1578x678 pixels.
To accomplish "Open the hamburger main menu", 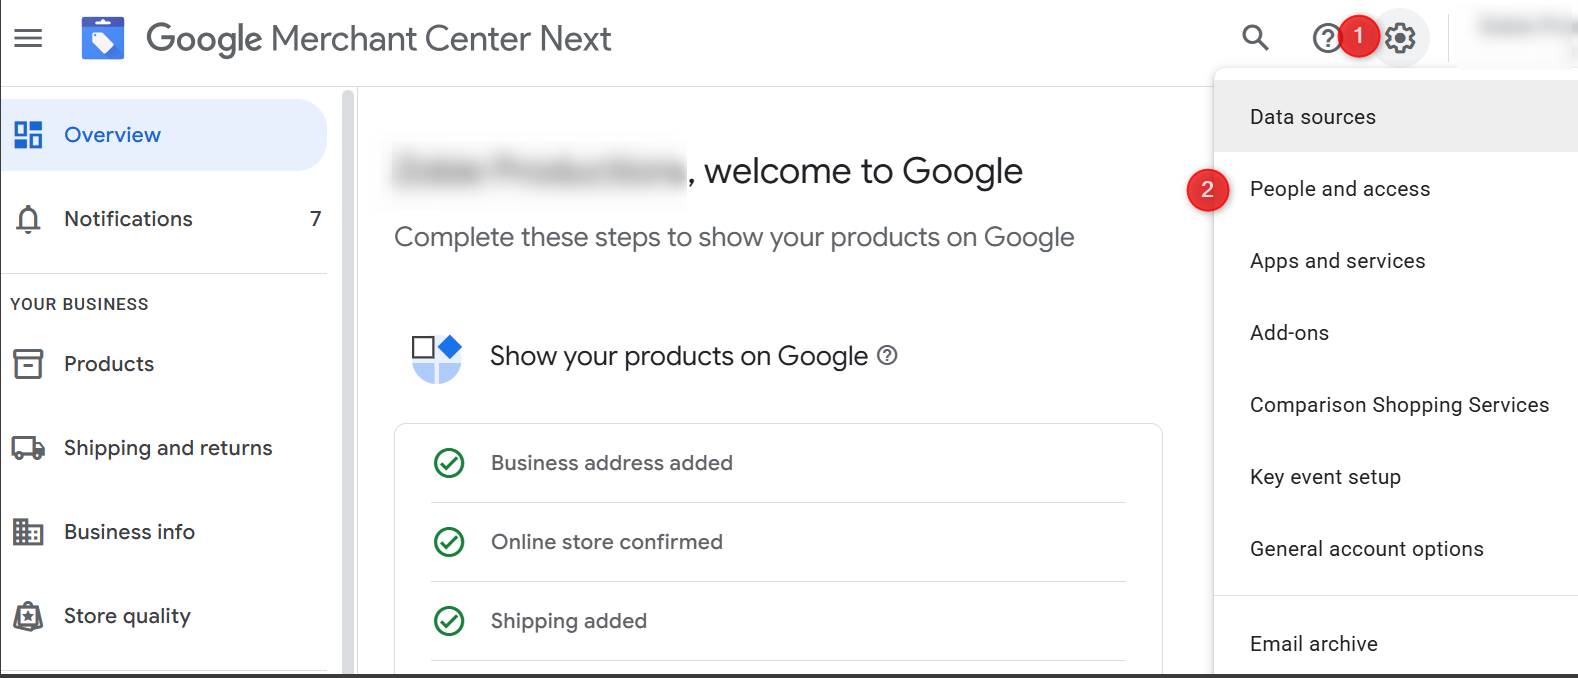I will coord(28,38).
